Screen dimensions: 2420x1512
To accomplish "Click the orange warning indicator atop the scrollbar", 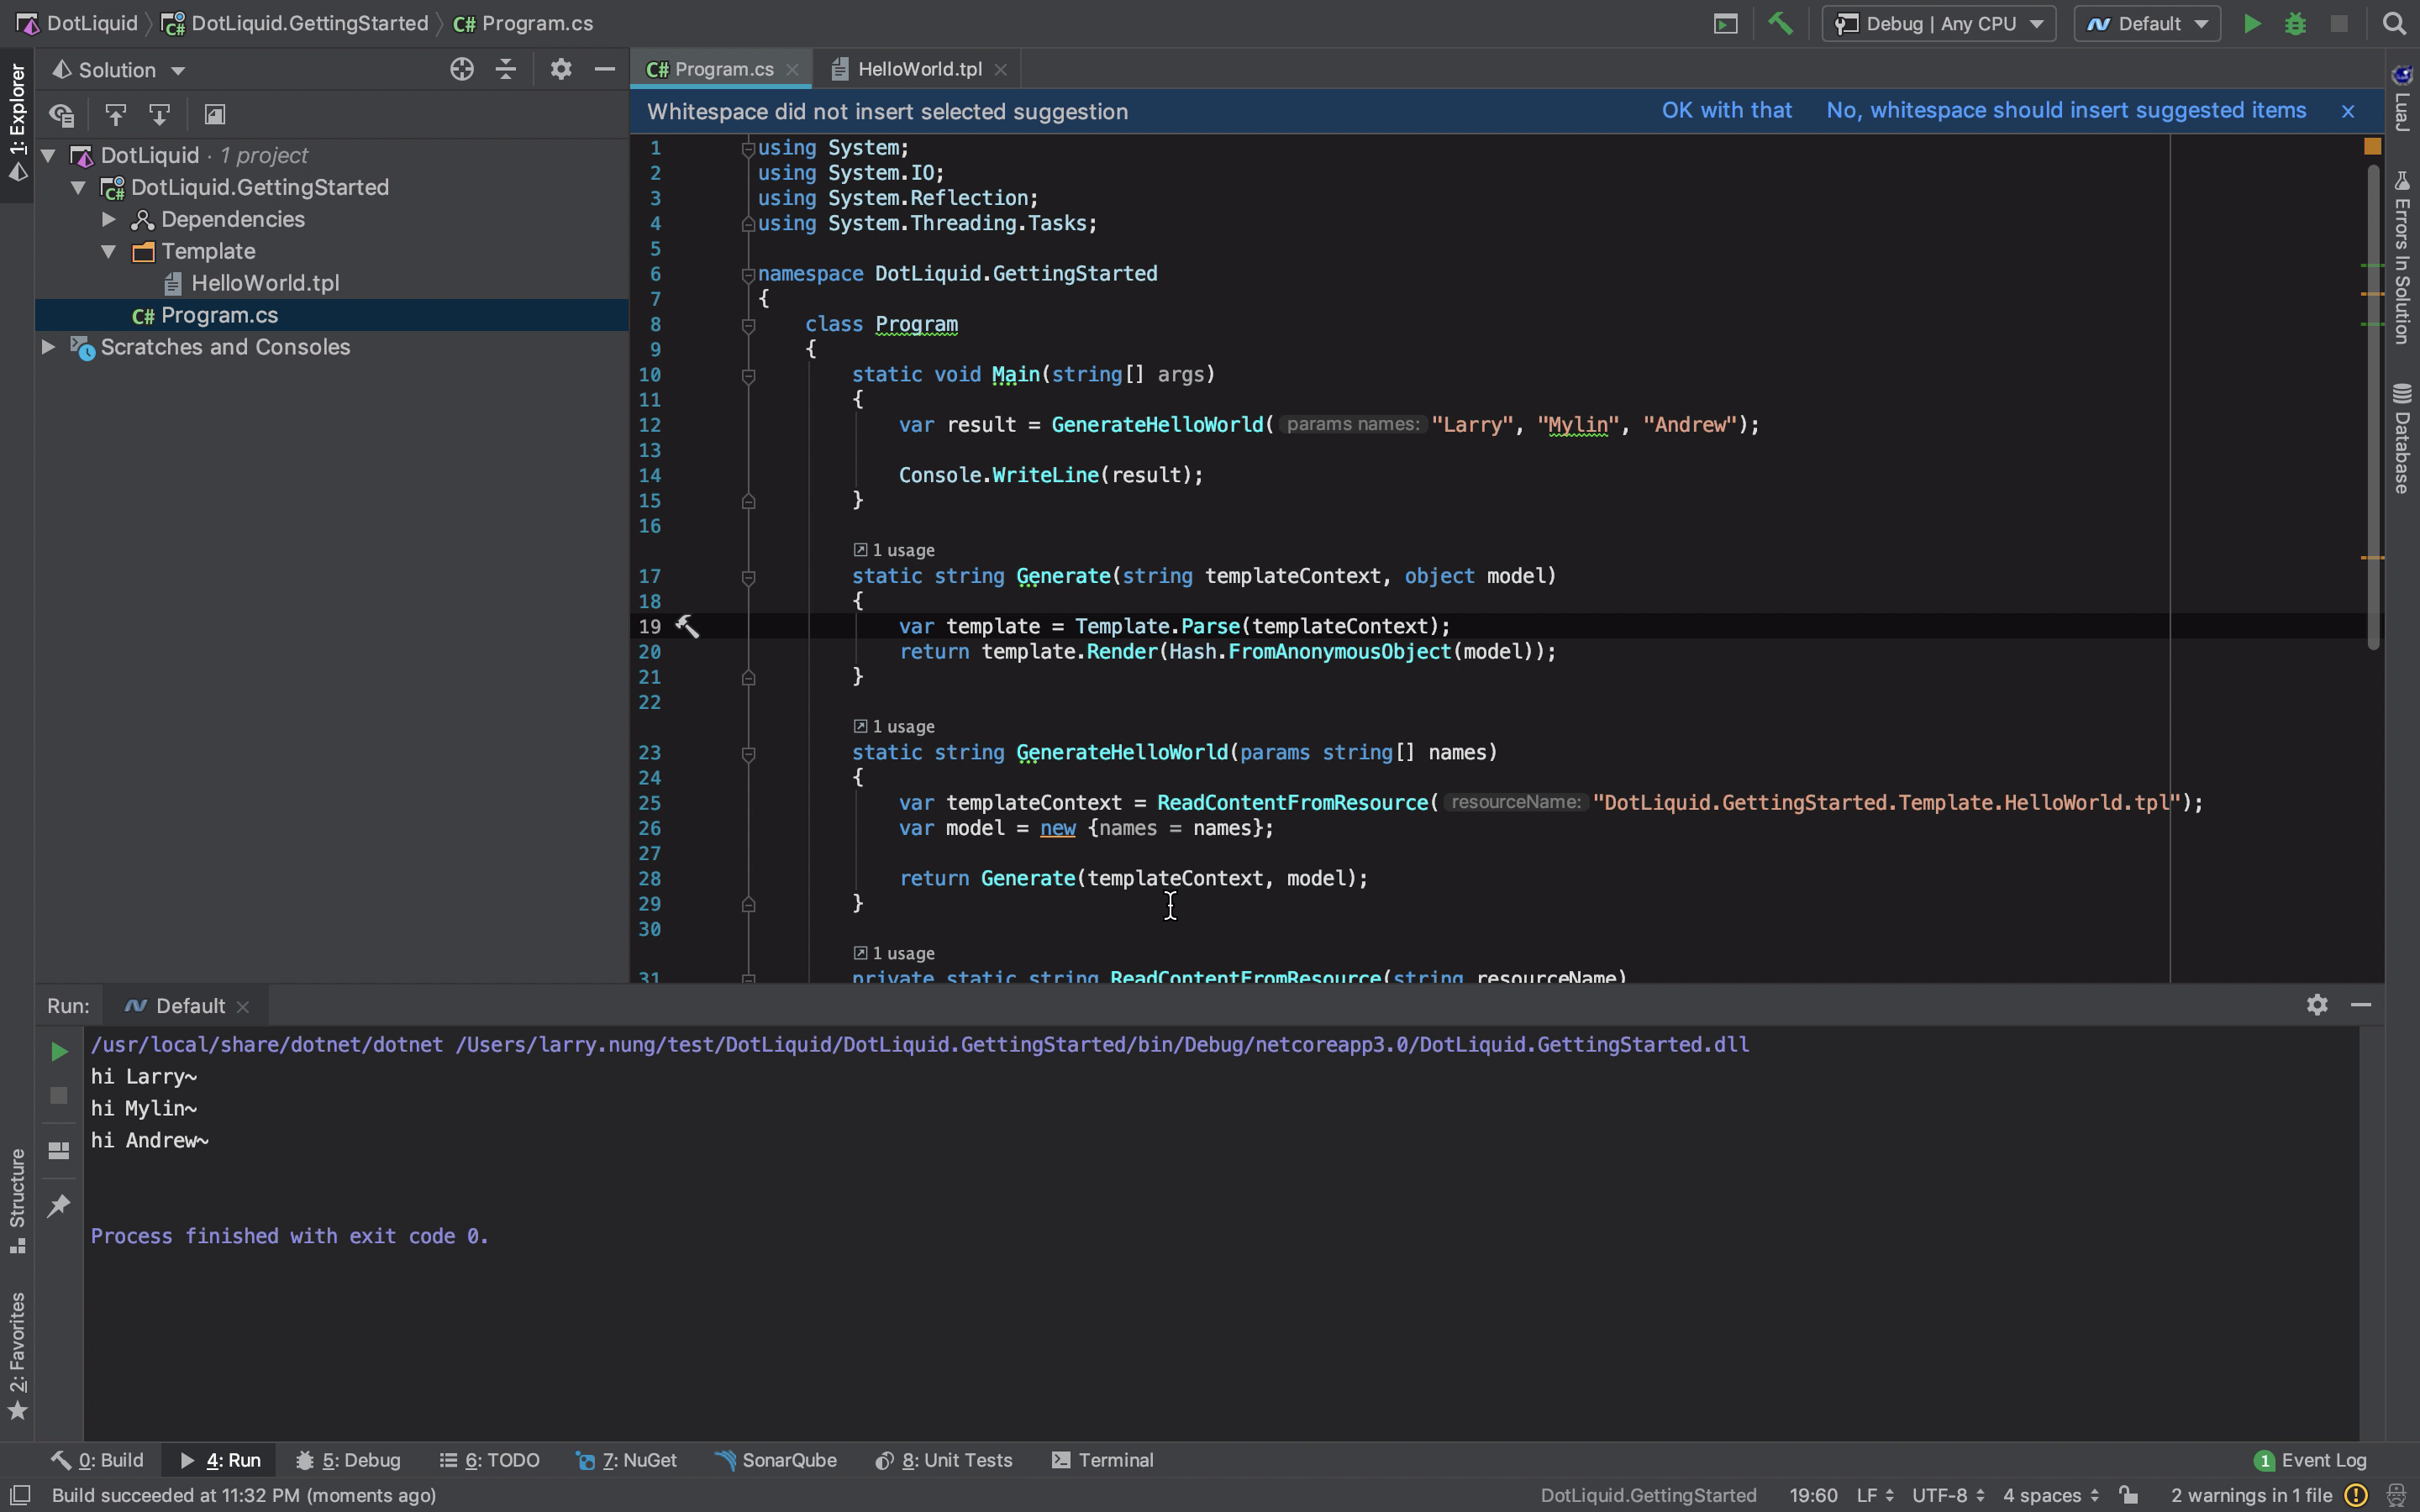I will (2372, 146).
